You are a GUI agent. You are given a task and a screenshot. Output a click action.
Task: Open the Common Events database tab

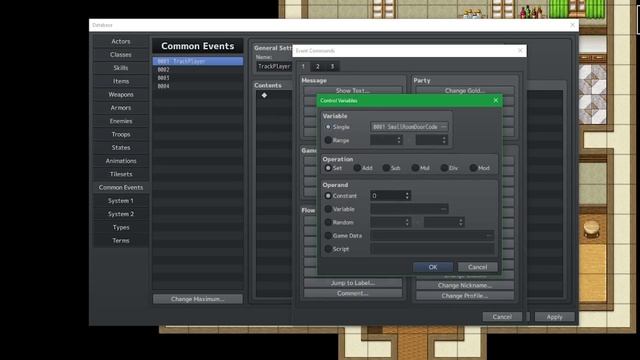[x=121, y=187]
